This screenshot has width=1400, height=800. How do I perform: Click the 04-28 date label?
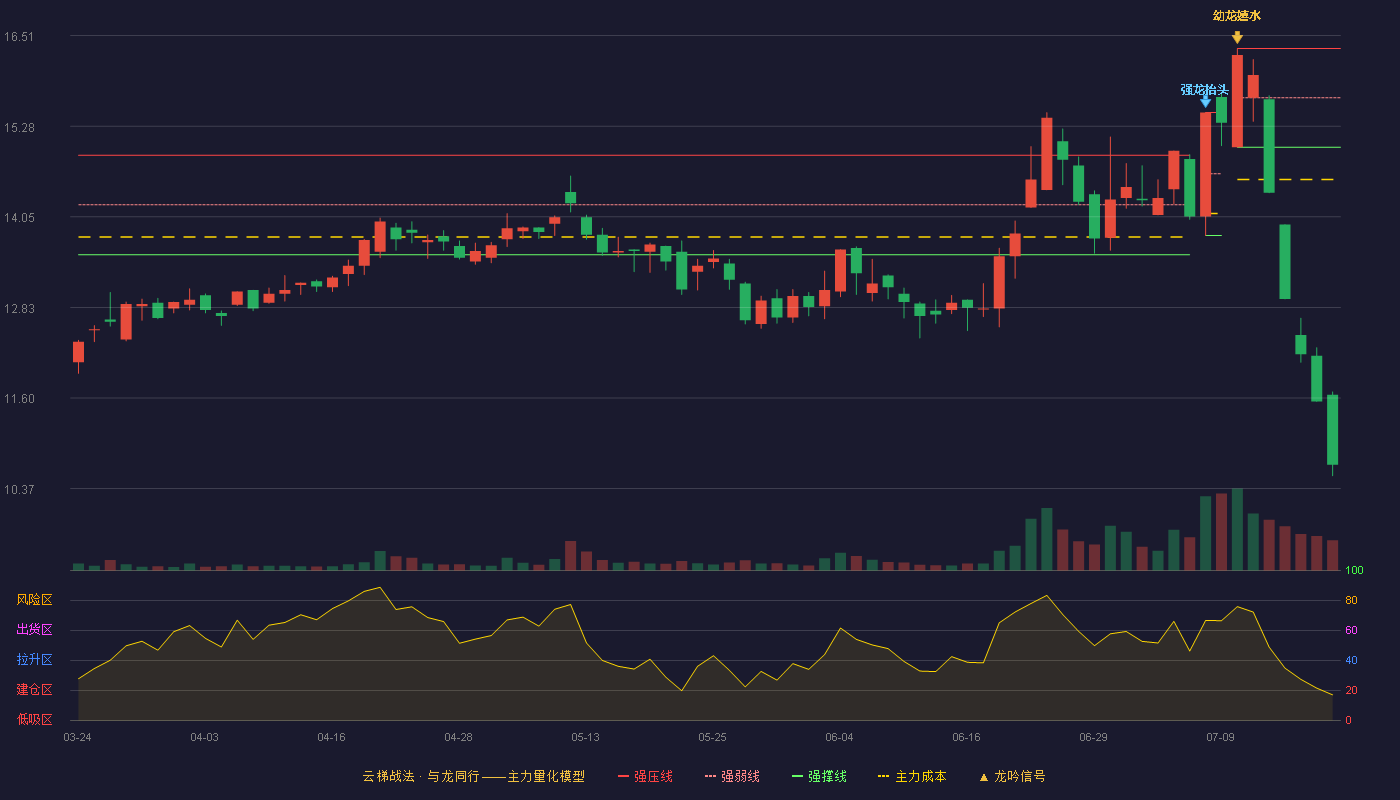click(x=458, y=737)
